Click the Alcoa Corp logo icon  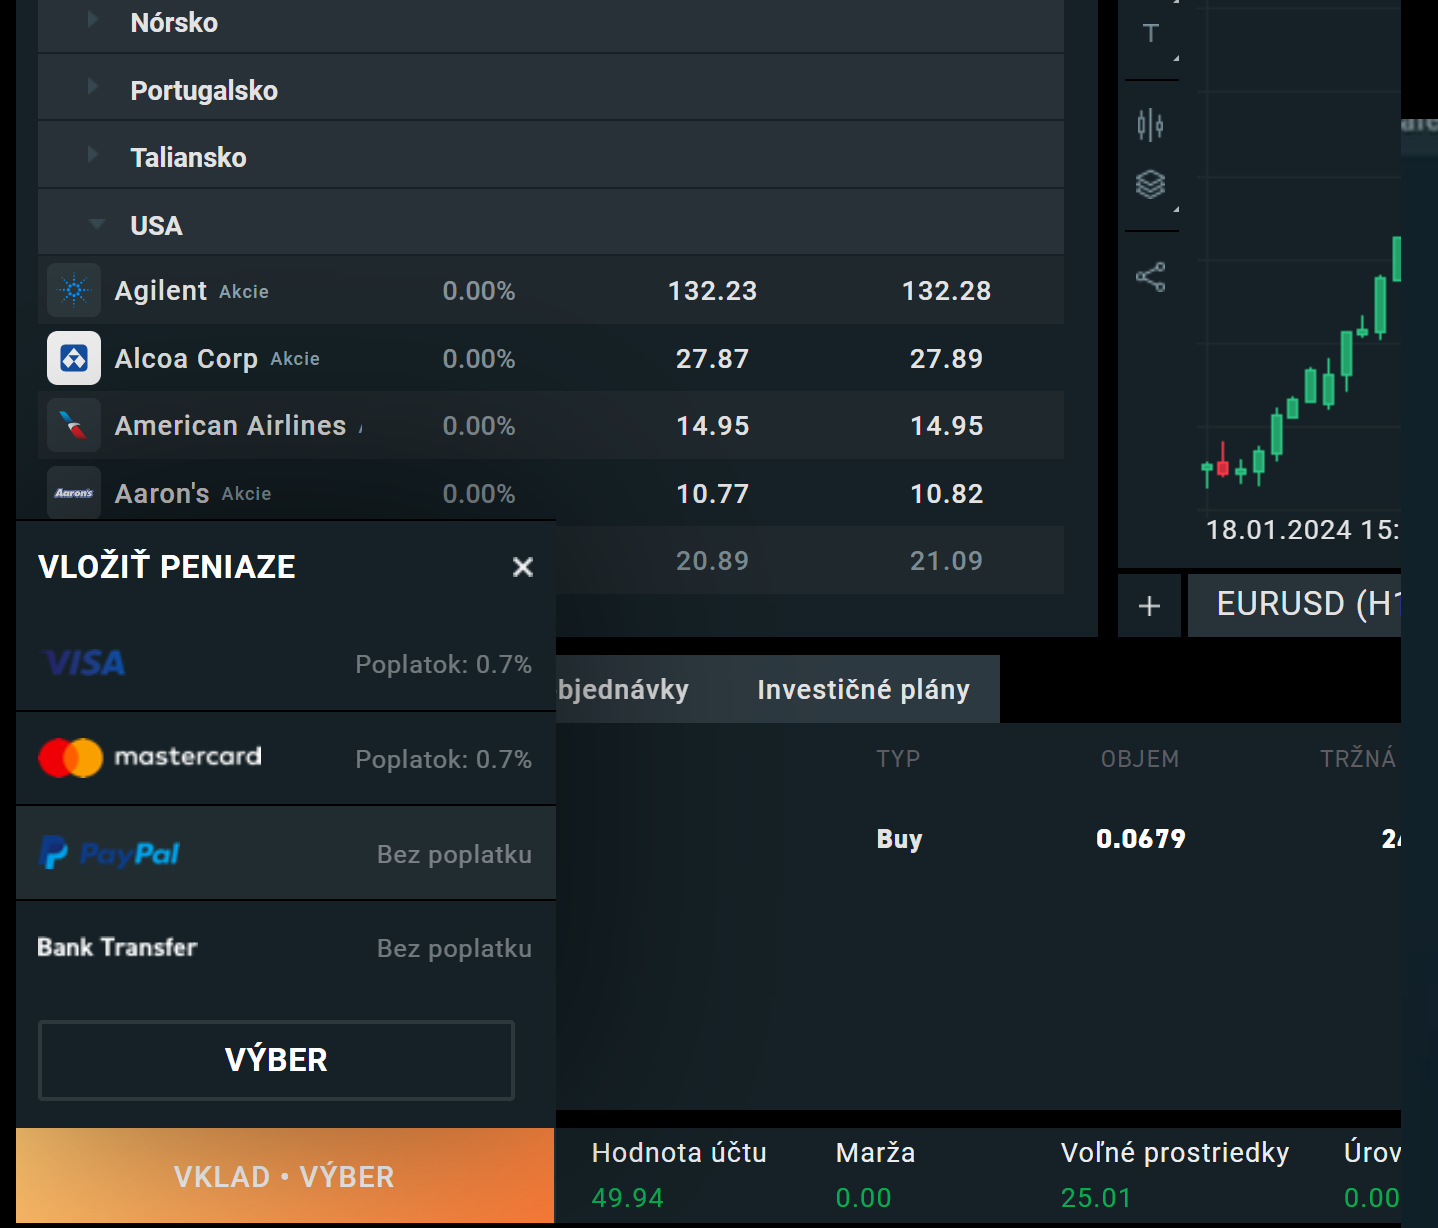click(x=74, y=358)
